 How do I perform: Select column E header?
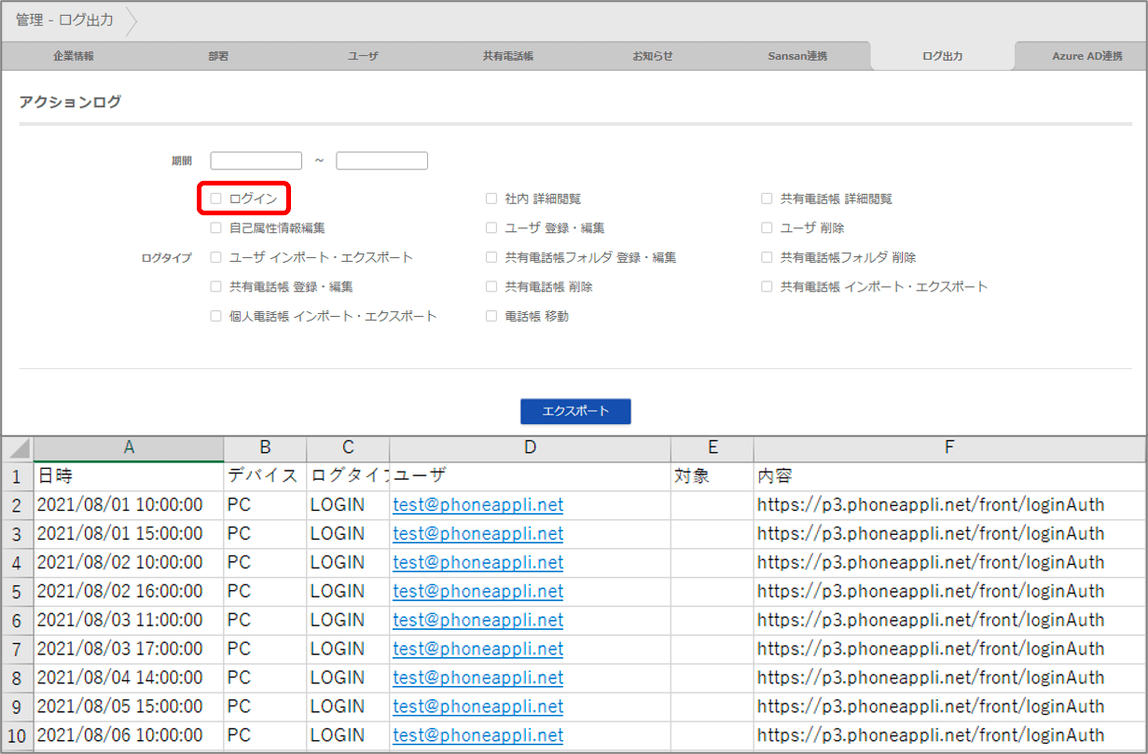tap(712, 448)
